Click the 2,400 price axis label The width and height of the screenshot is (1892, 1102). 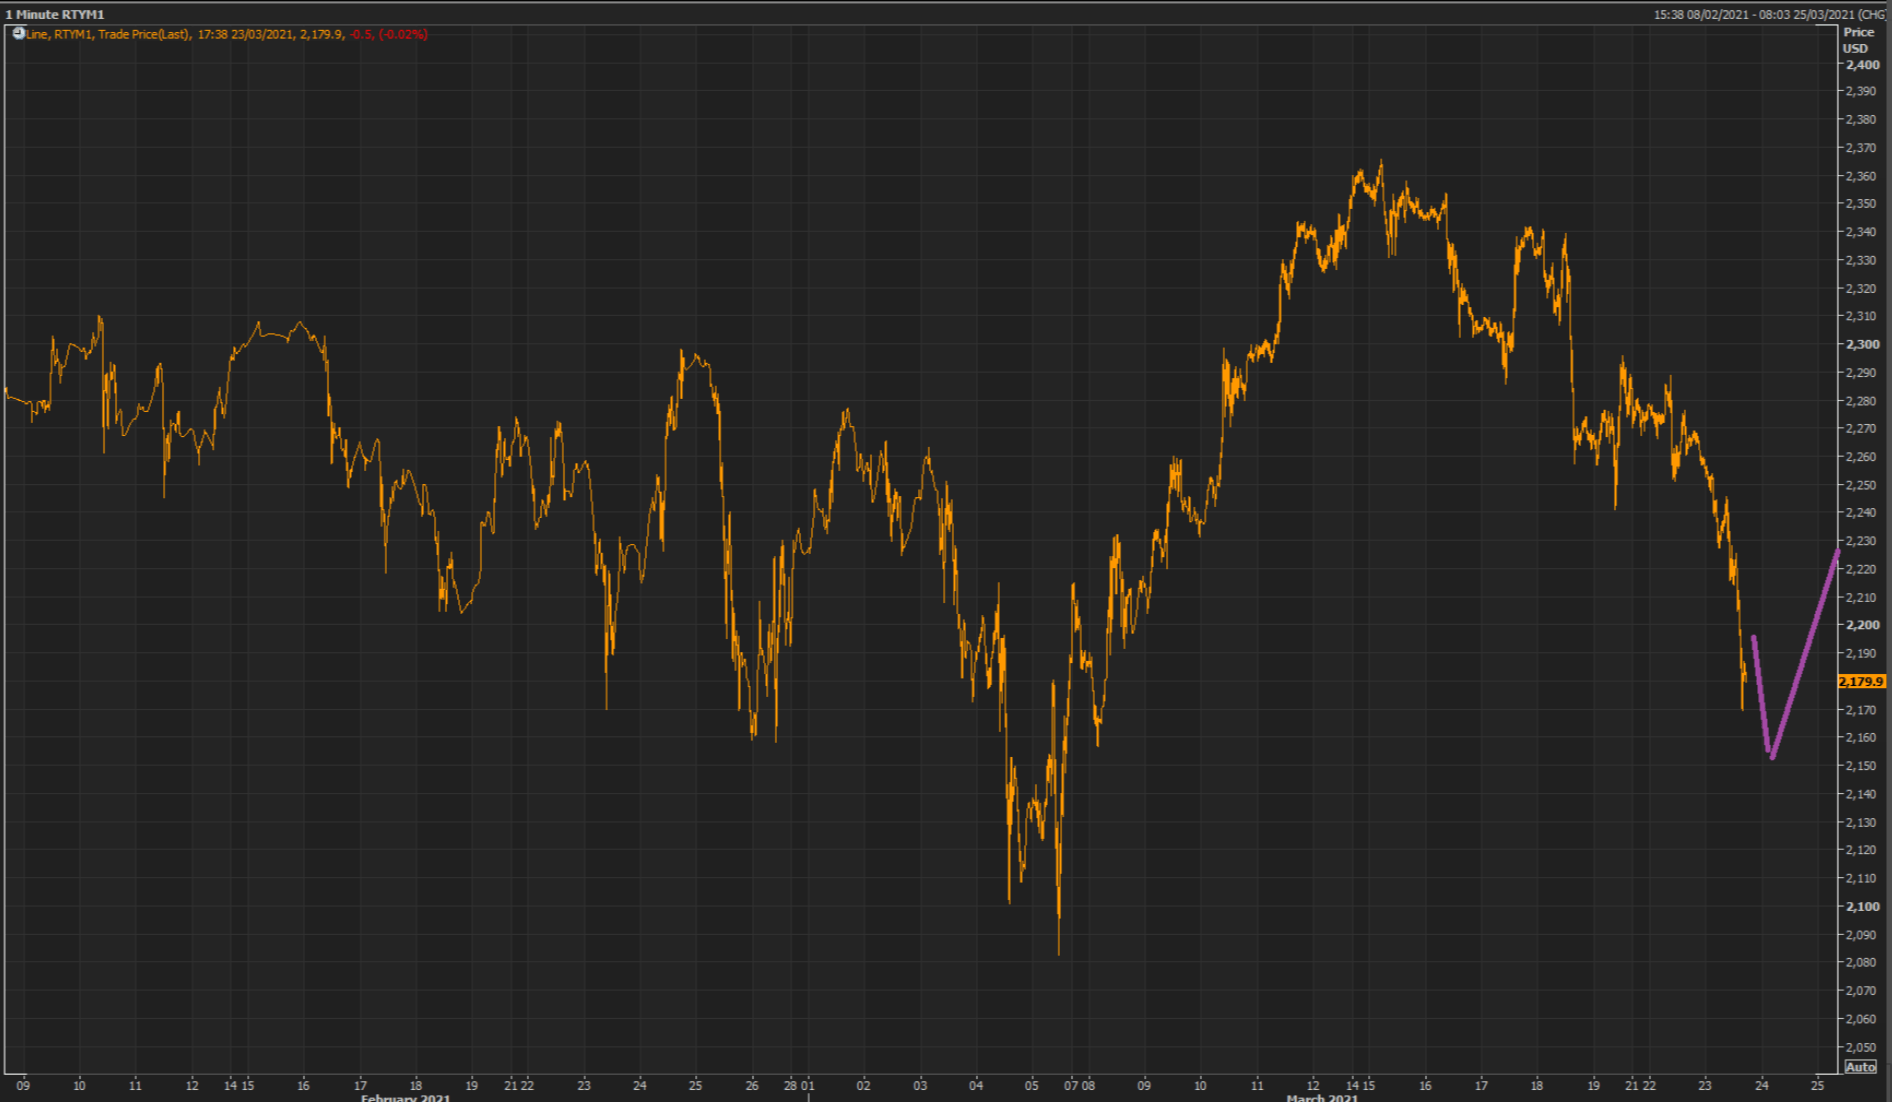(1862, 65)
